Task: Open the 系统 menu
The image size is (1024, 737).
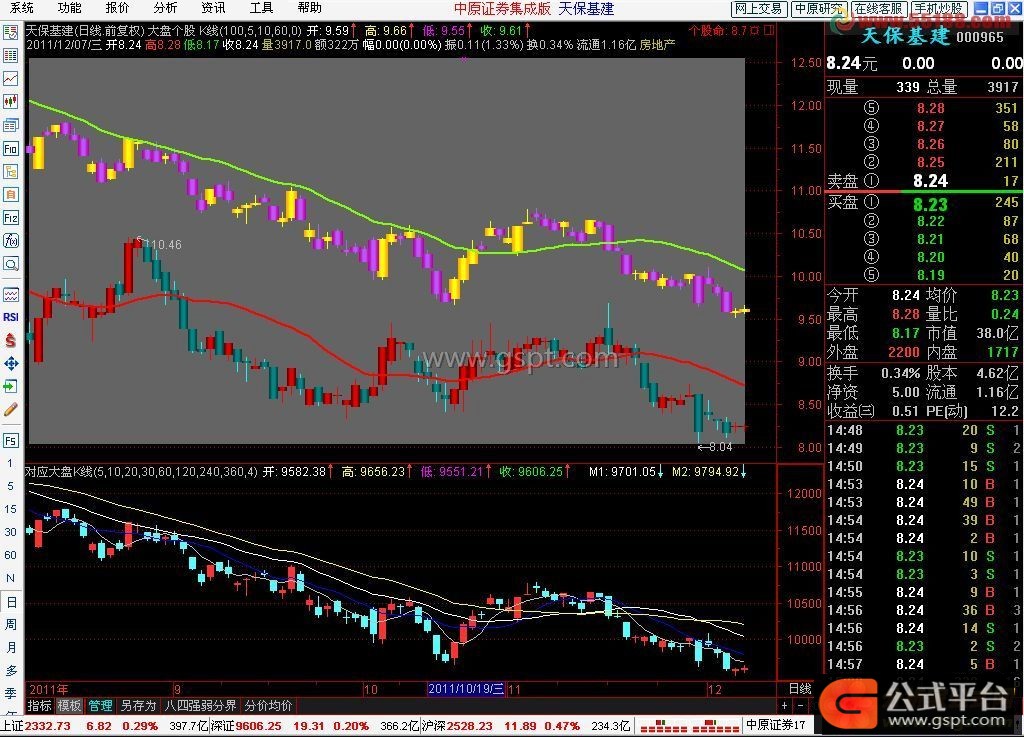Action: coord(22,8)
